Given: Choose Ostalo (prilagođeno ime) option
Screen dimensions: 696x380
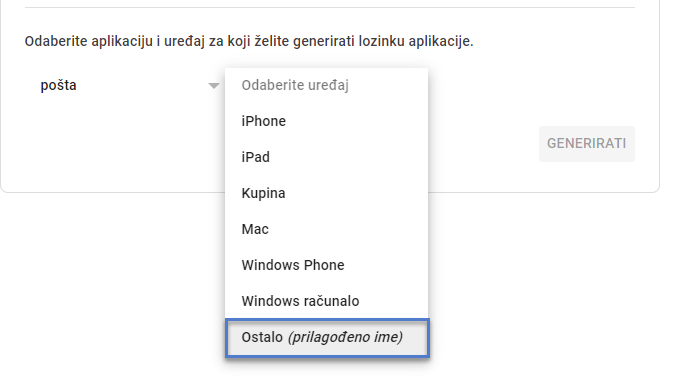Looking at the screenshot, I should (x=327, y=337).
